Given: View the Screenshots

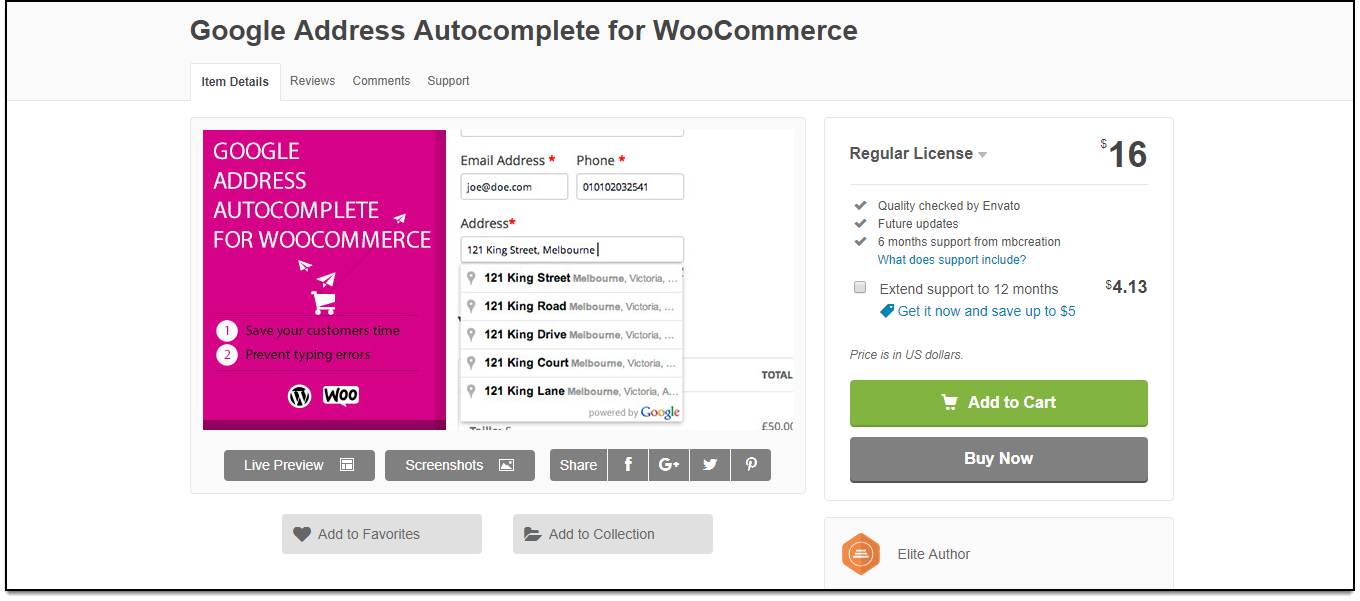Looking at the screenshot, I should pyautogui.click(x=460, y=465).
